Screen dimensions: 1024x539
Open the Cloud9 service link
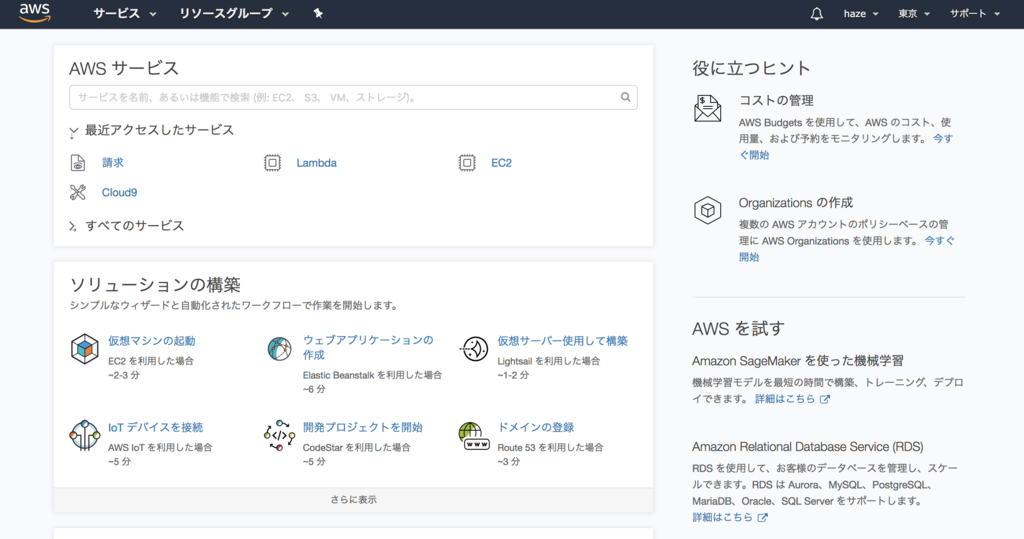point(120,192)
